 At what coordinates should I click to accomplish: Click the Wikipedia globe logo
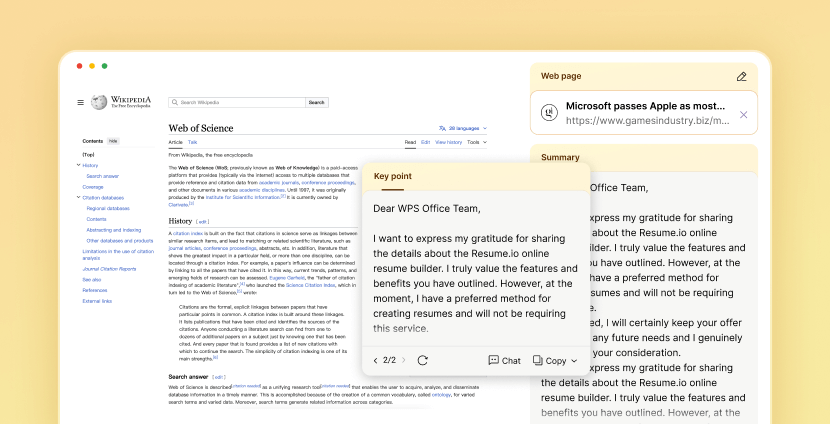[x=99, y=102]
